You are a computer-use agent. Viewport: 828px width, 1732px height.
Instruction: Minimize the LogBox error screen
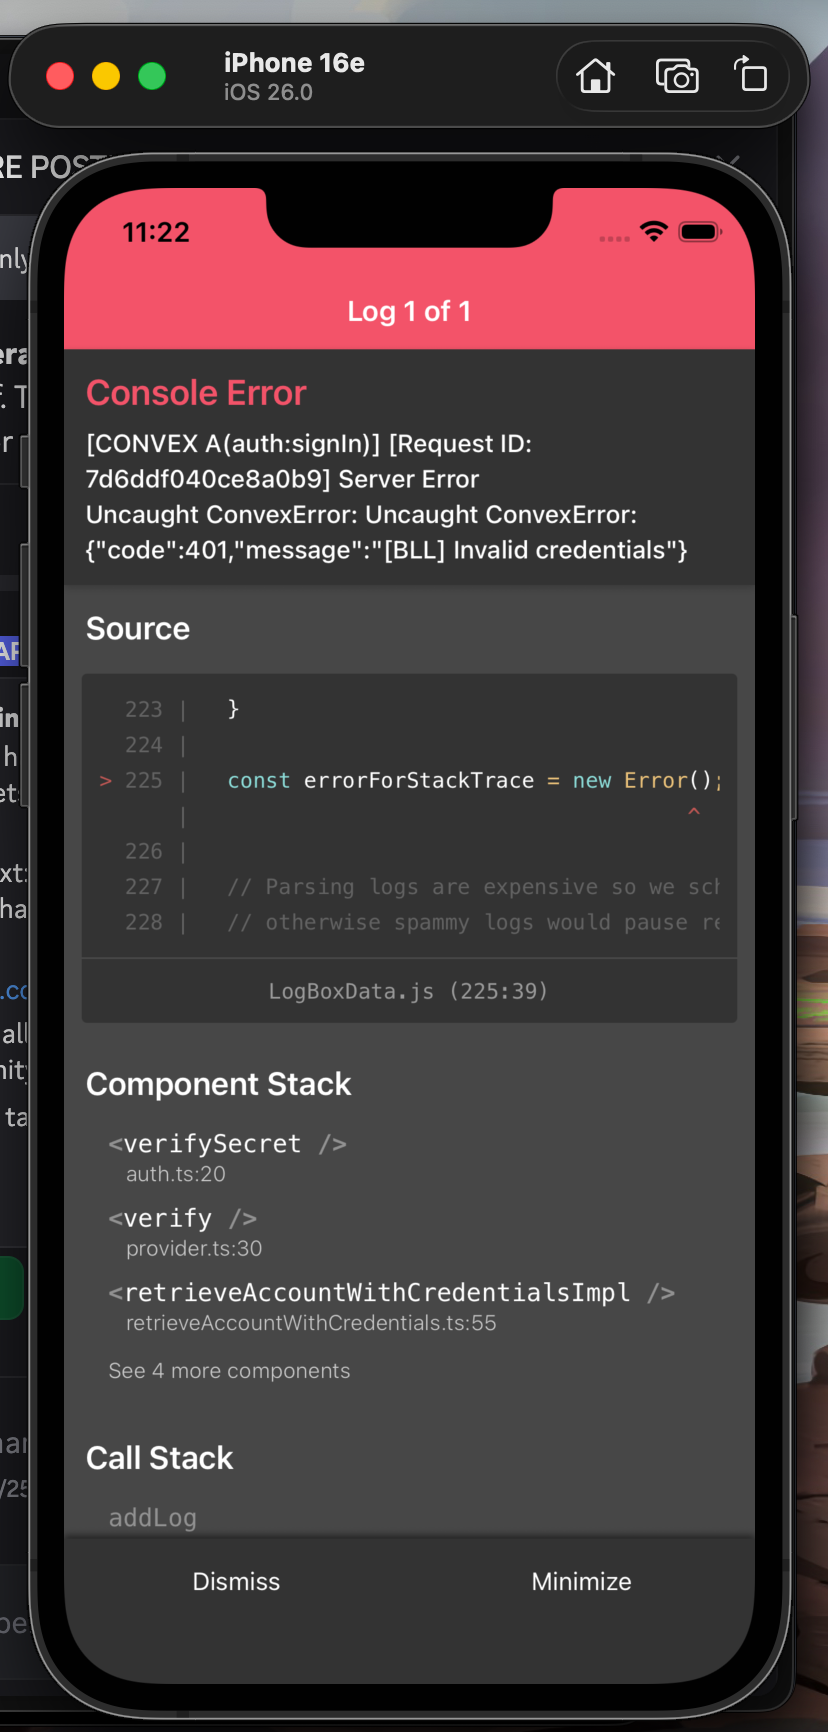click(x=581, y=1581)
